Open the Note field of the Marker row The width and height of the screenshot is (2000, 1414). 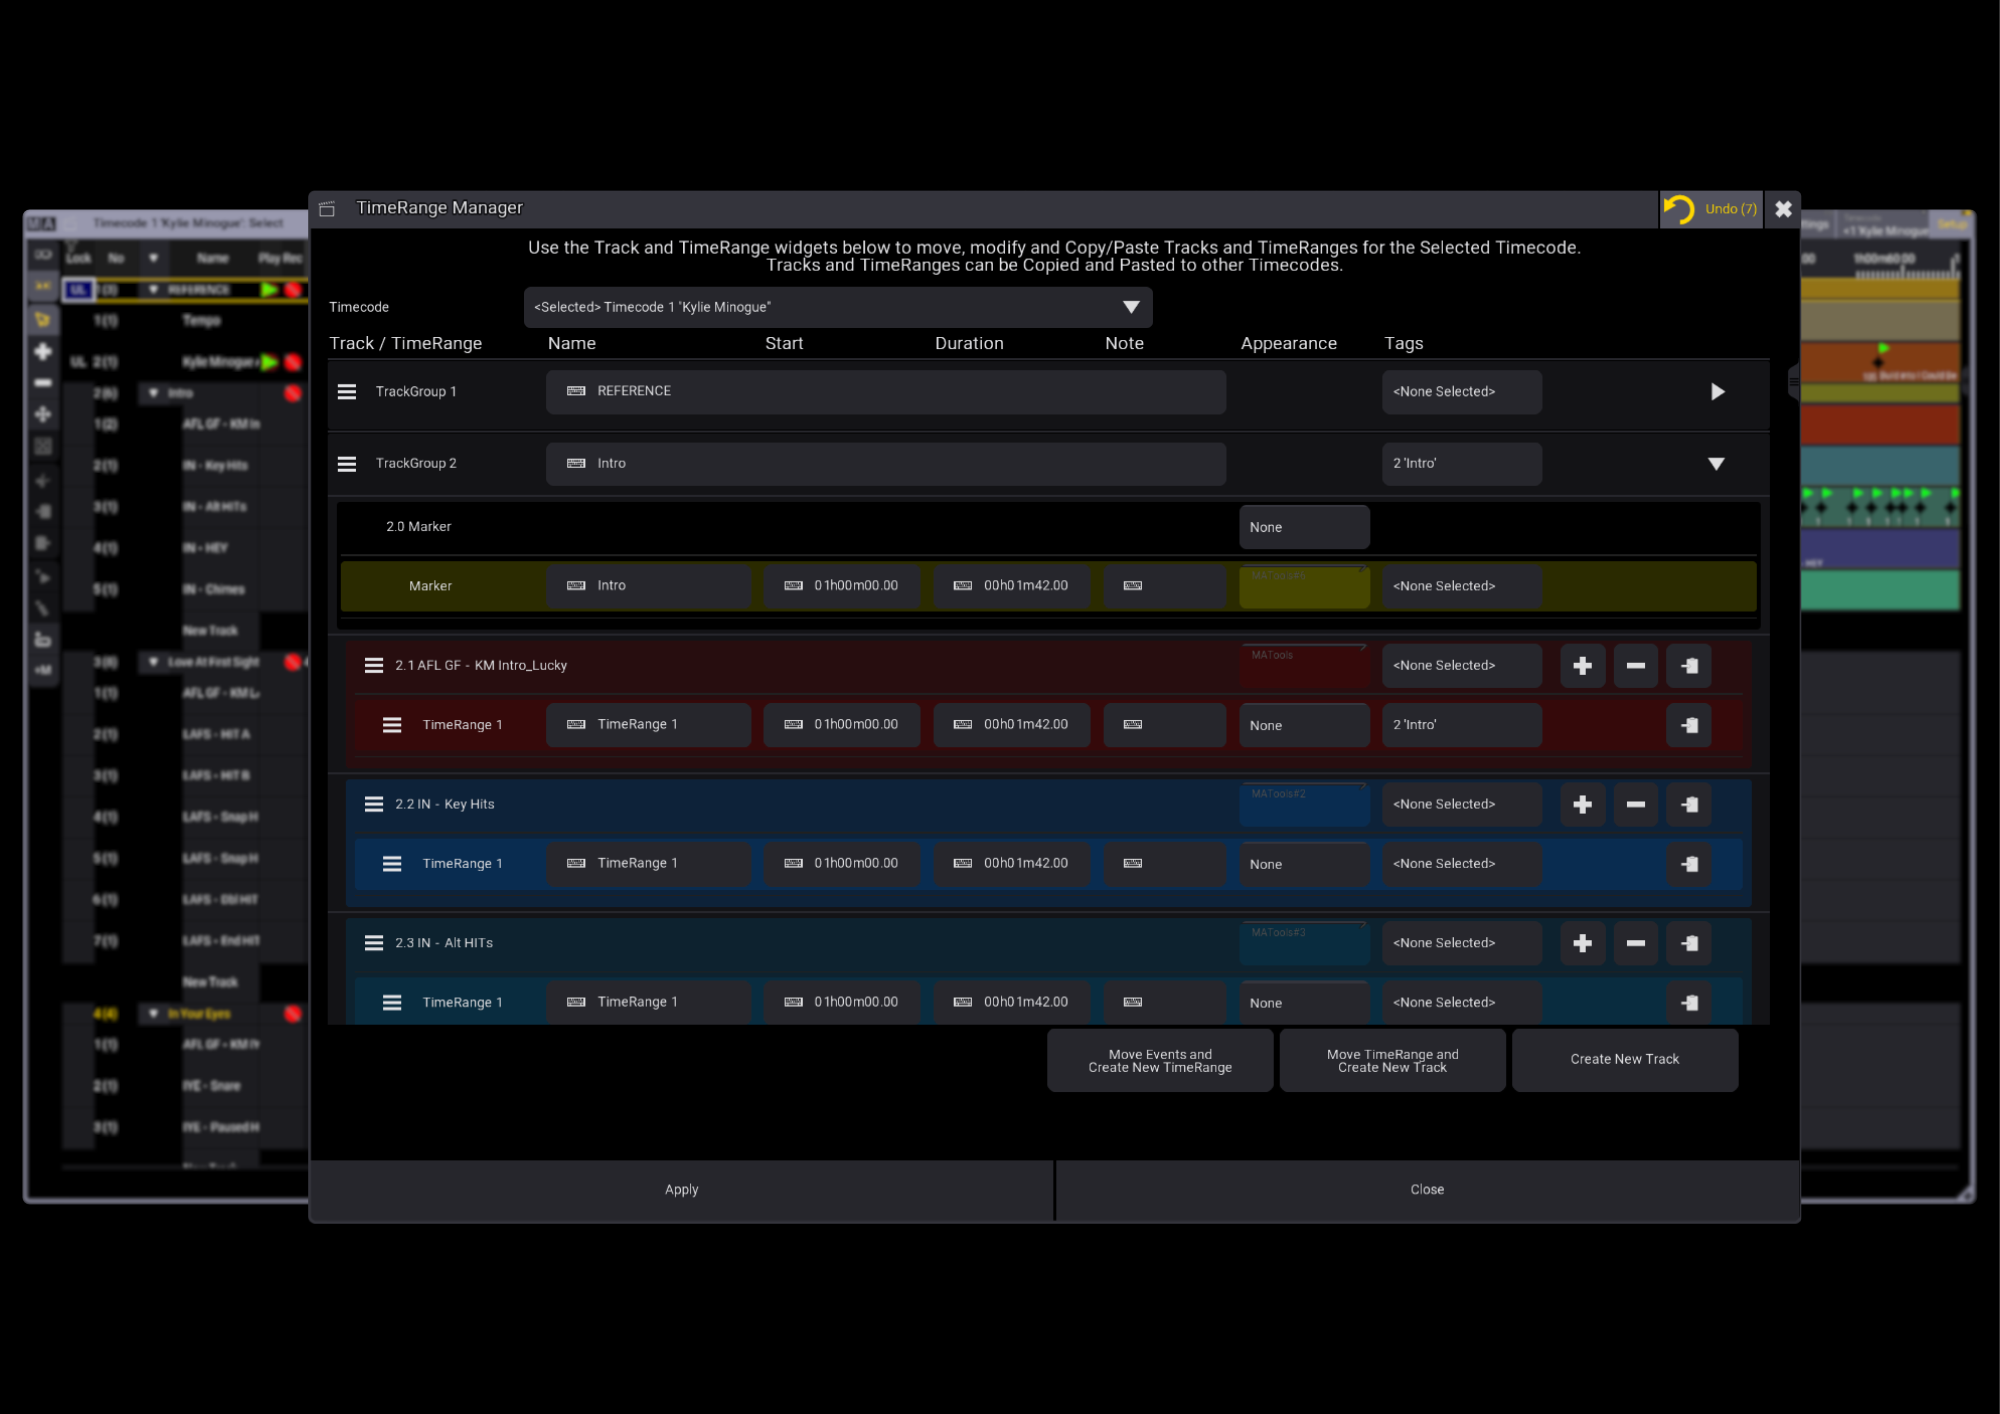1165,586
